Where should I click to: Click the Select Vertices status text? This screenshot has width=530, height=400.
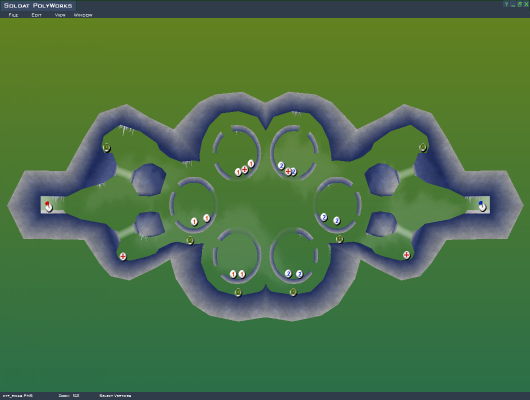[x=115, y=395]
